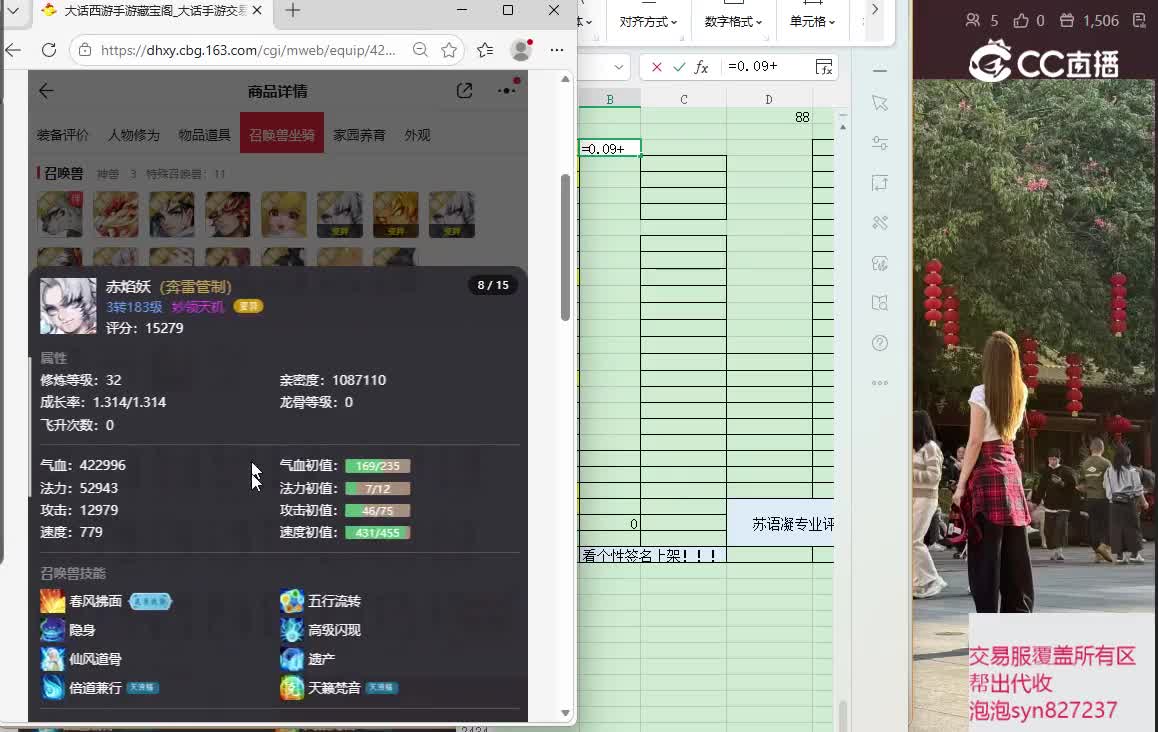Click the 遗产 skill icon
The height and width of the screenshot is (732, 1158).
coord(292,659)
